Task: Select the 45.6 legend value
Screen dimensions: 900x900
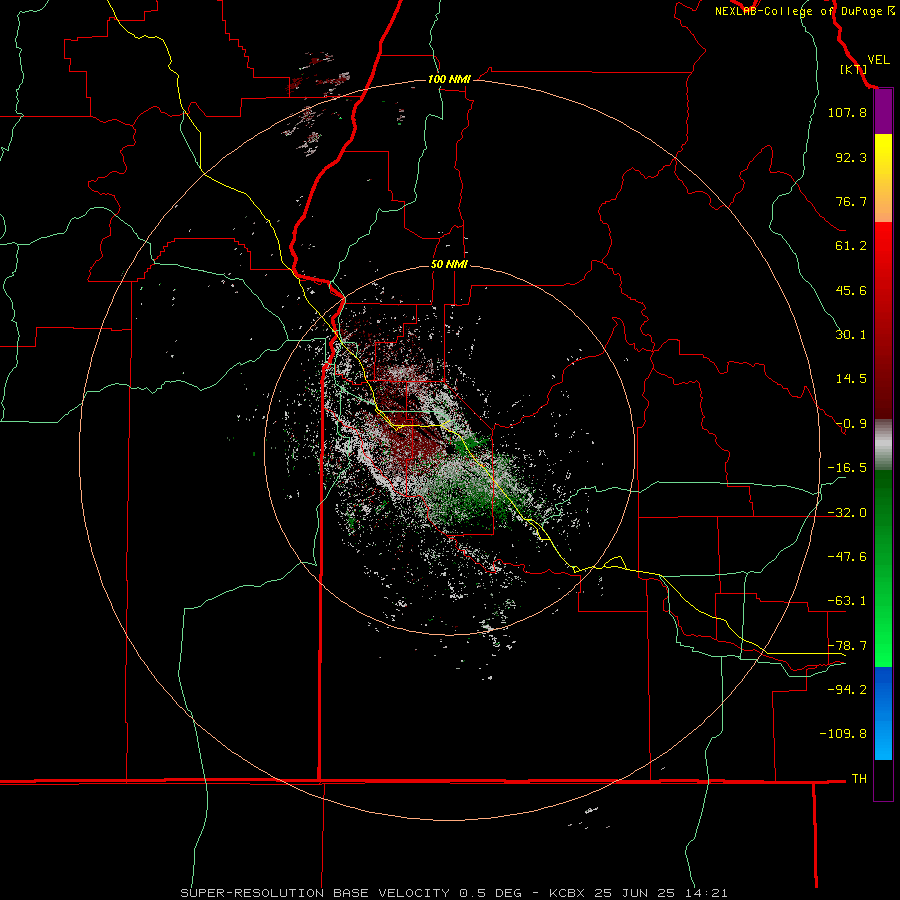Action: [851, 290]
